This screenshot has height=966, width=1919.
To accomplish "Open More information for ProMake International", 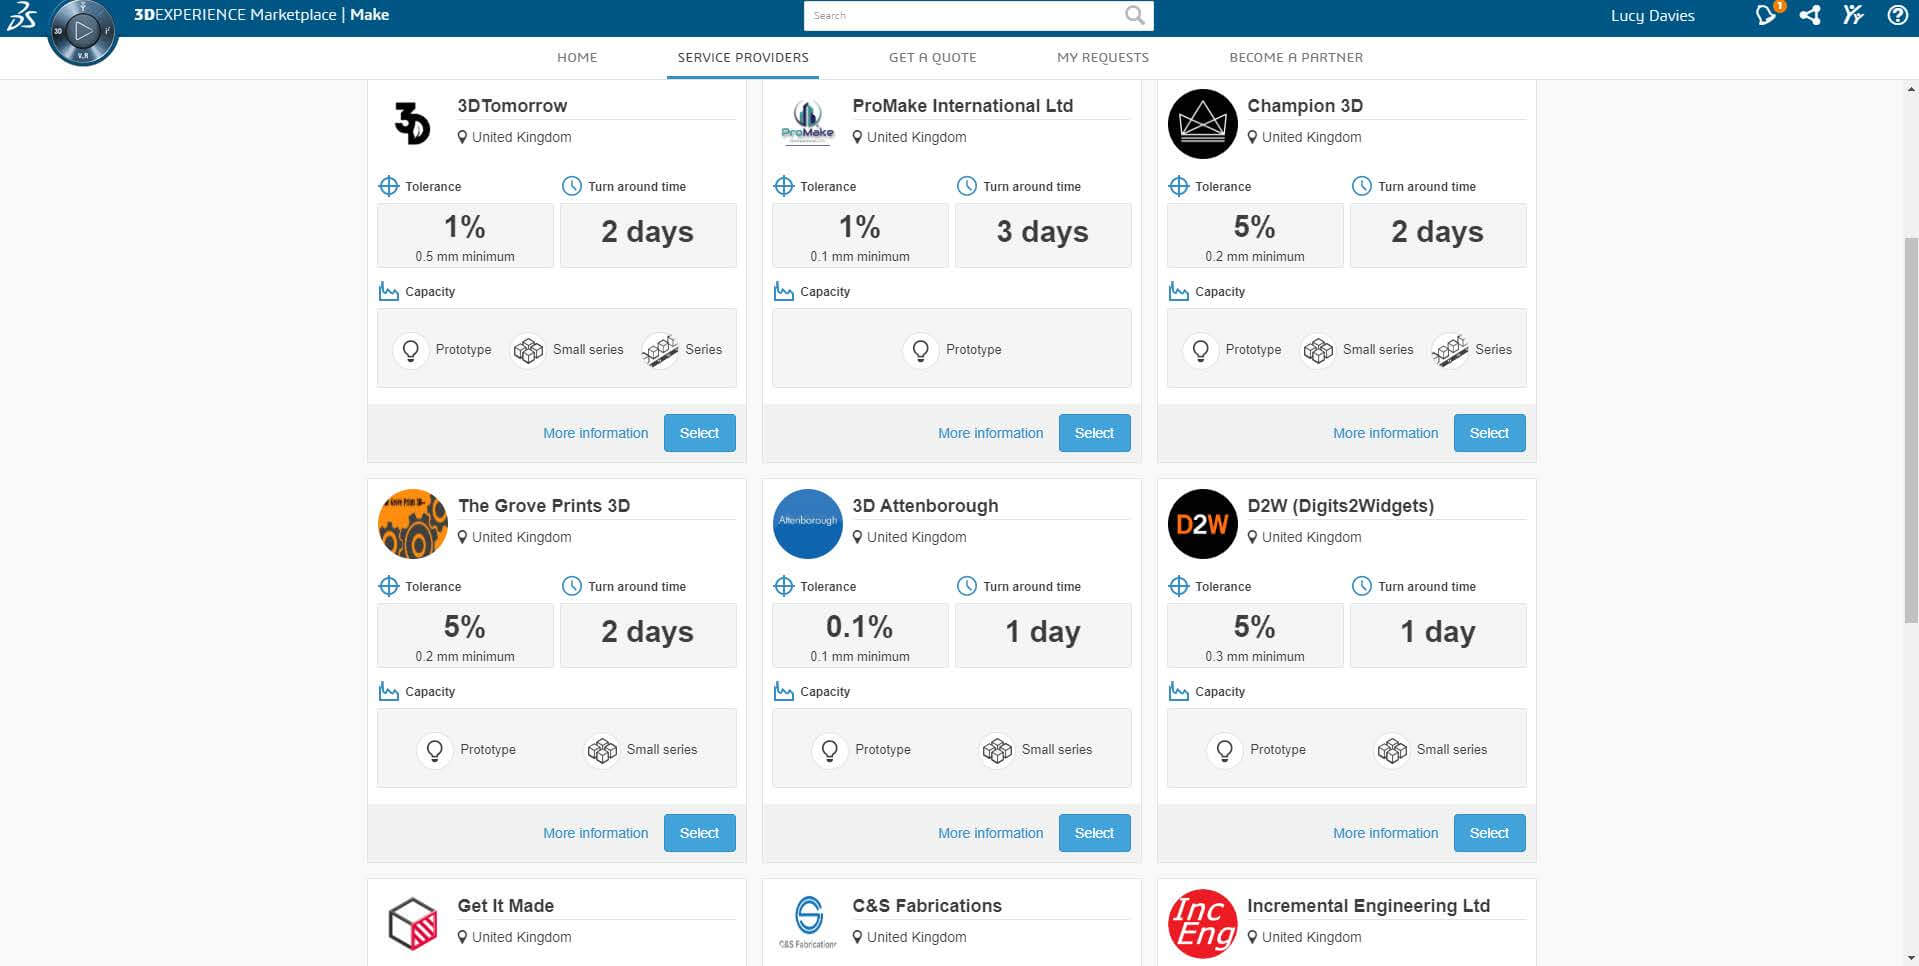I will pyautogui.click(x=991, y=433).
